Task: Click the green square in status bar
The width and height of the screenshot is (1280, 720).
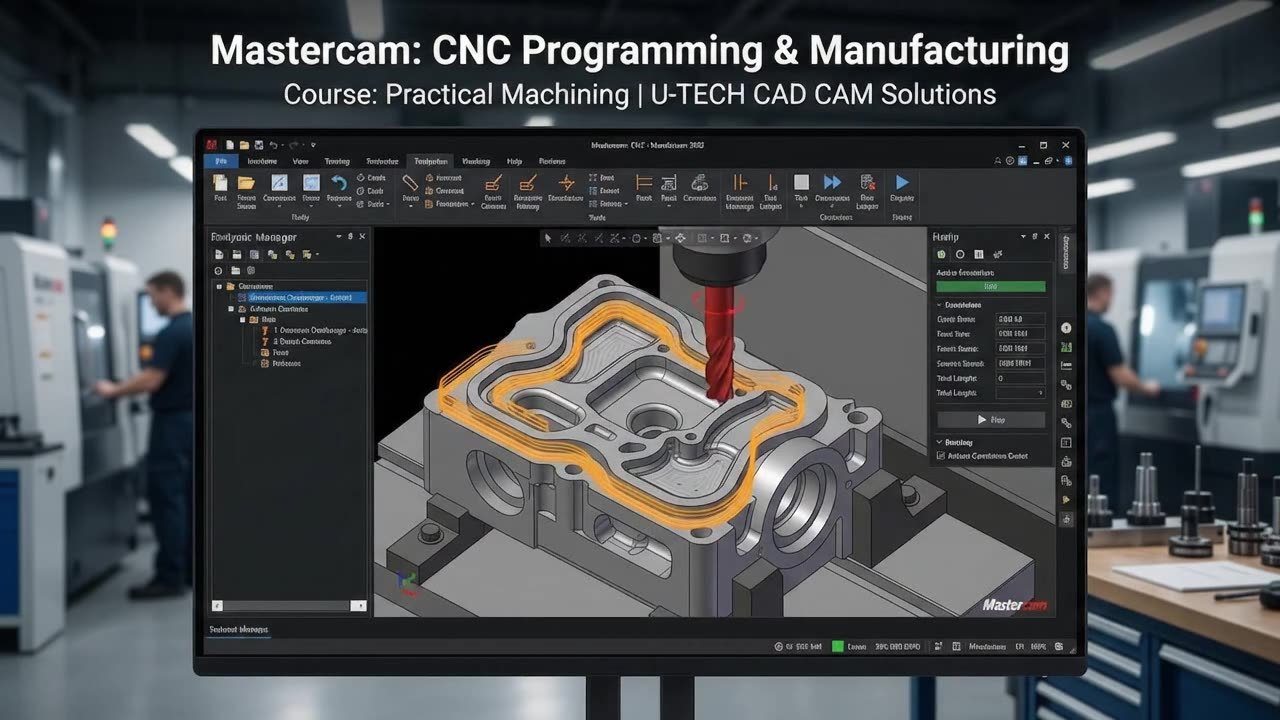Action: point(838,647)
